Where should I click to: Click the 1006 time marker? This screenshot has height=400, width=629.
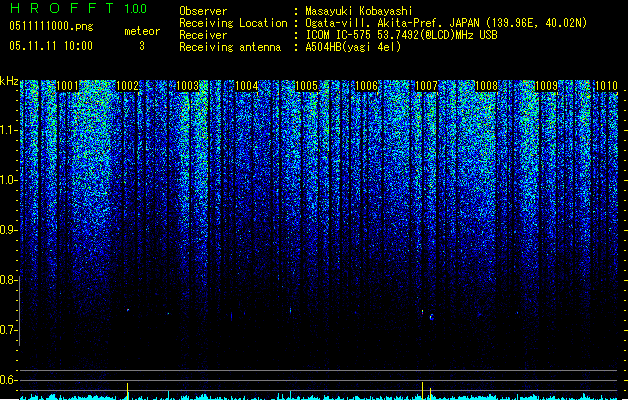(x=366, y=86)
